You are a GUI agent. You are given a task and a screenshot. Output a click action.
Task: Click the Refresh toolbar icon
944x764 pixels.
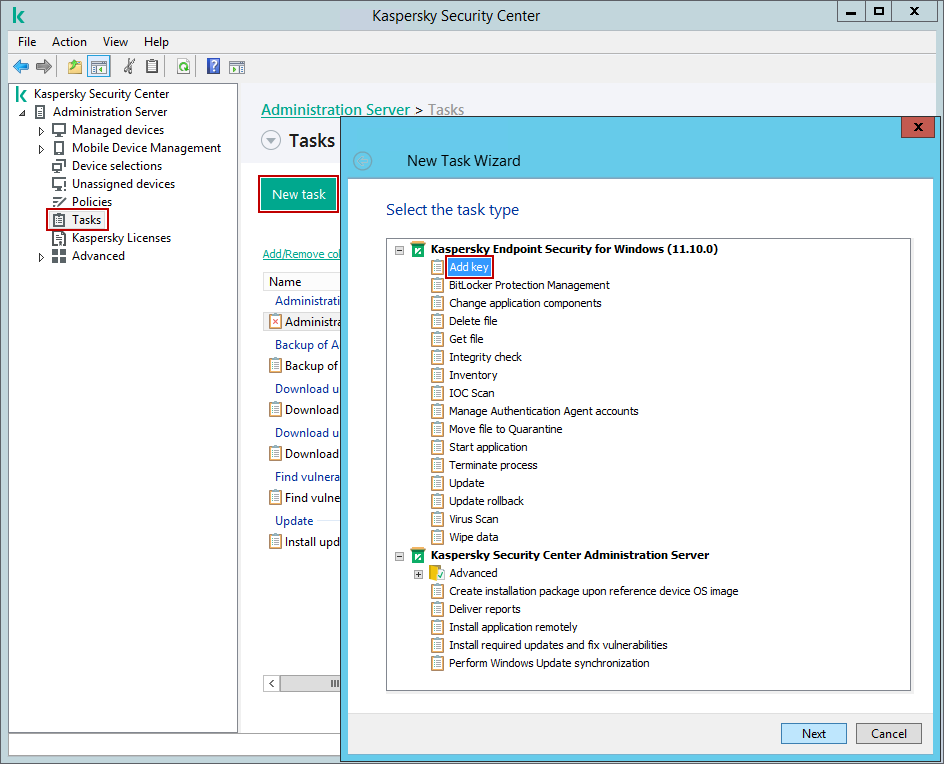(183, 67)
